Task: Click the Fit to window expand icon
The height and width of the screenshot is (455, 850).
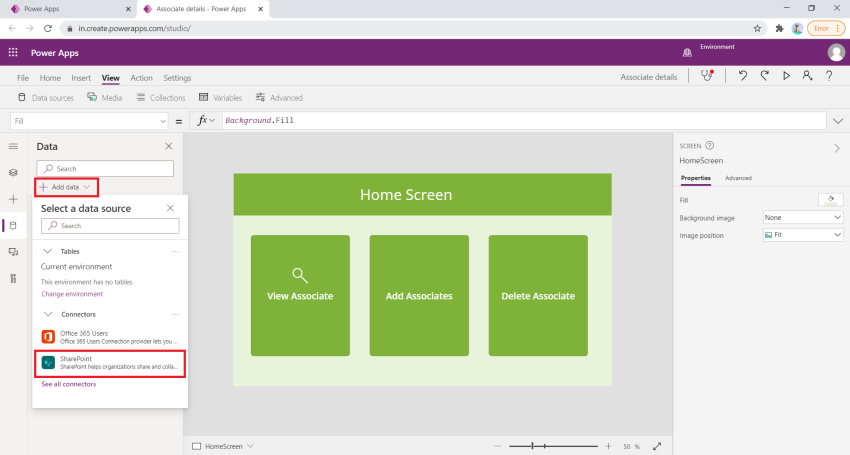Action: [x=657, y=446]
